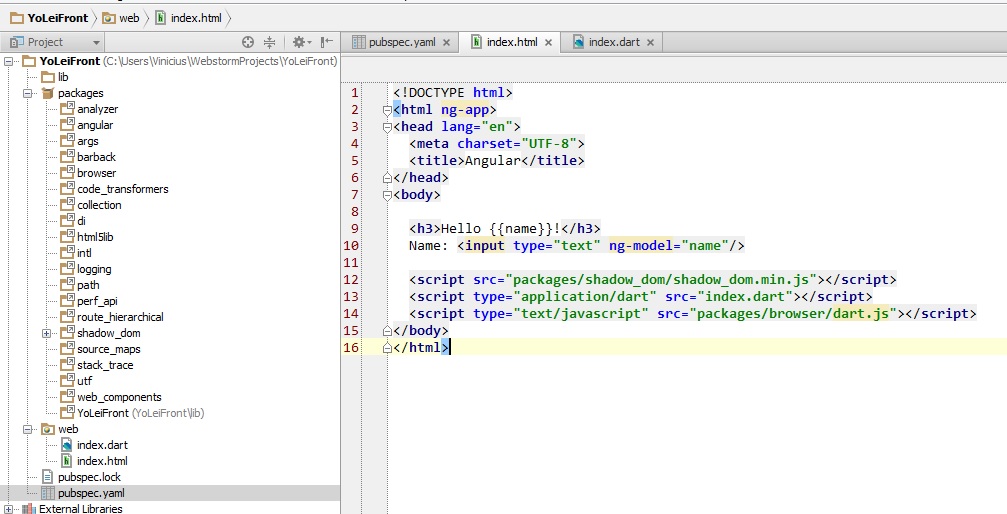Screen dimensions: 1007x514
Task: Select the lib folder in project tree
Action: [x=63, y=77]
